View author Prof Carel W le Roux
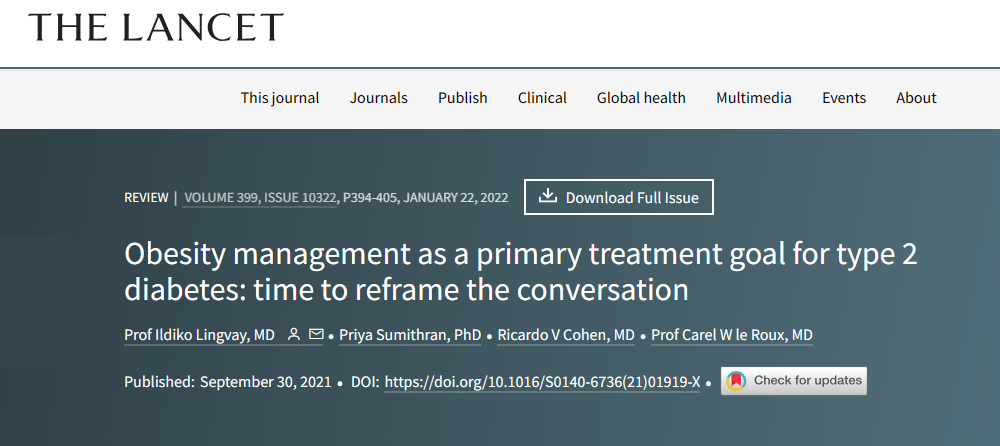This screenshot has height=446, width=1000. pyautogui.click(x=731, y=335)
